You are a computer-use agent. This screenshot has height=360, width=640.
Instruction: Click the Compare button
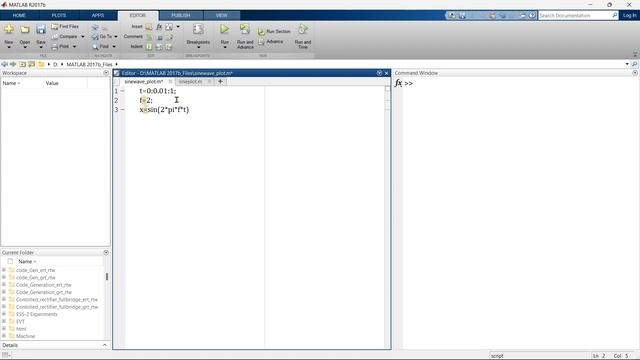click(64, 36)
